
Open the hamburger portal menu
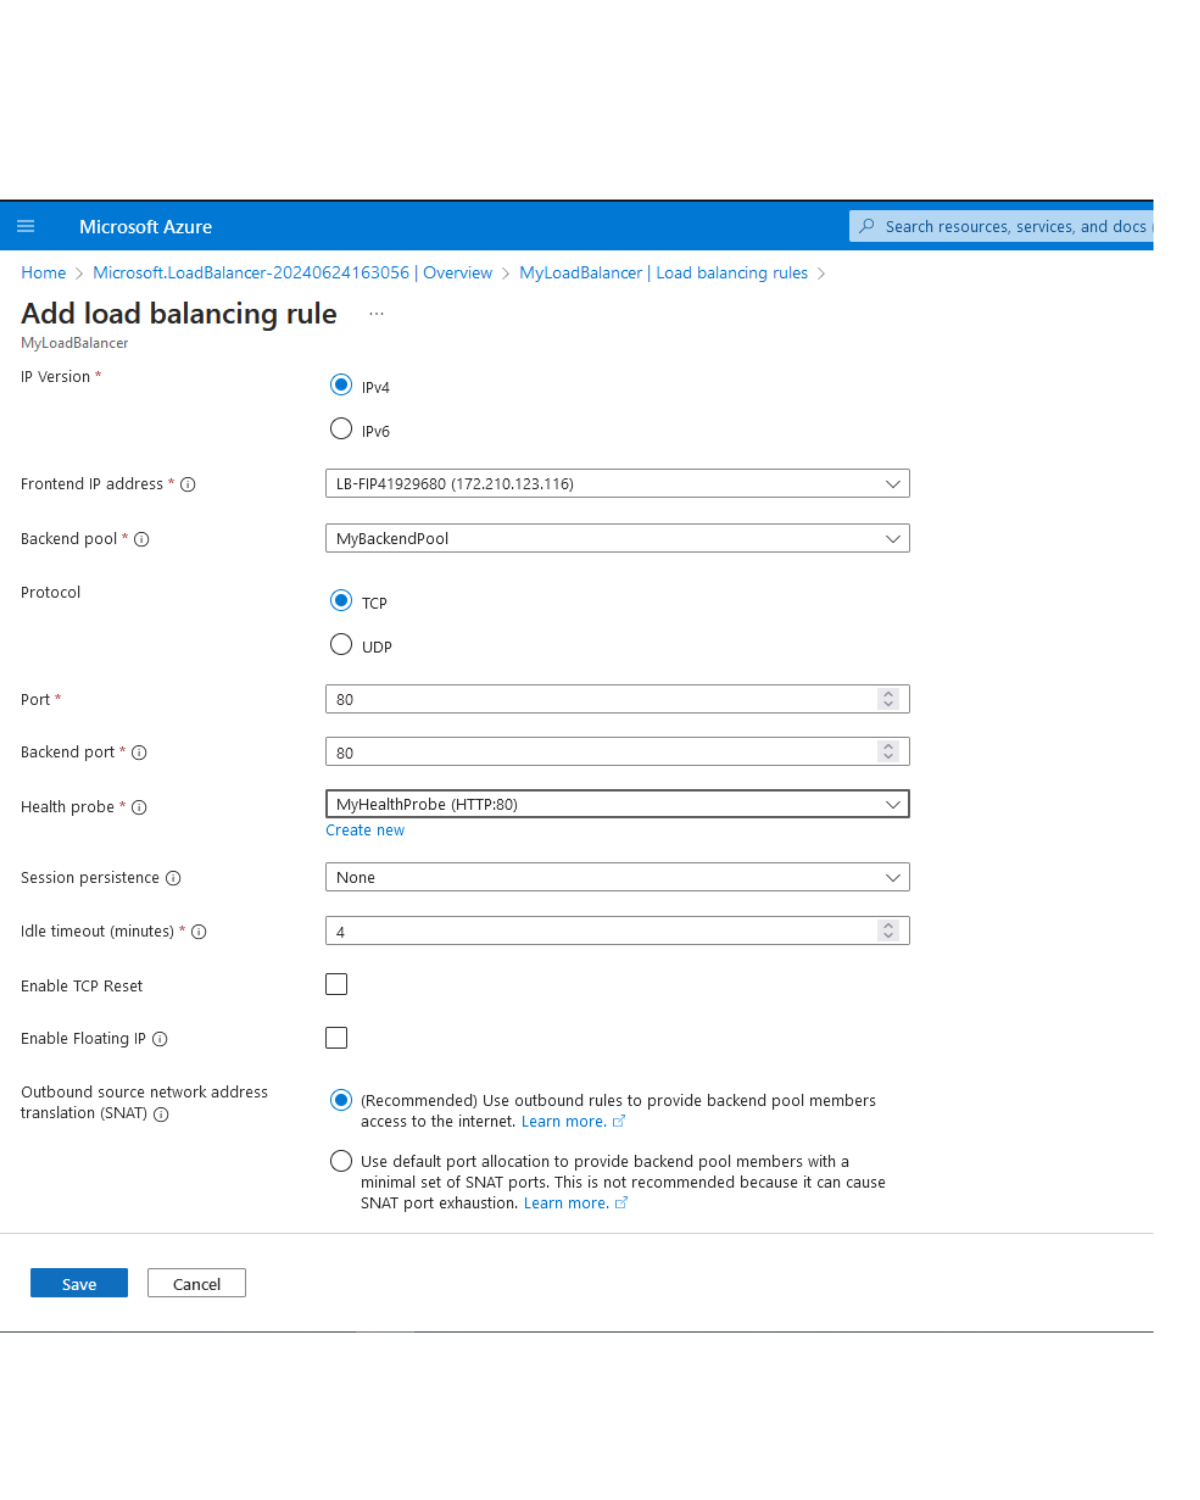tap(26, 226)
